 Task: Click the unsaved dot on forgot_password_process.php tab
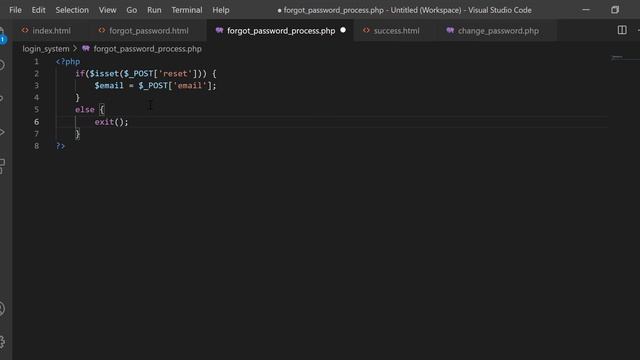point(343,30)
